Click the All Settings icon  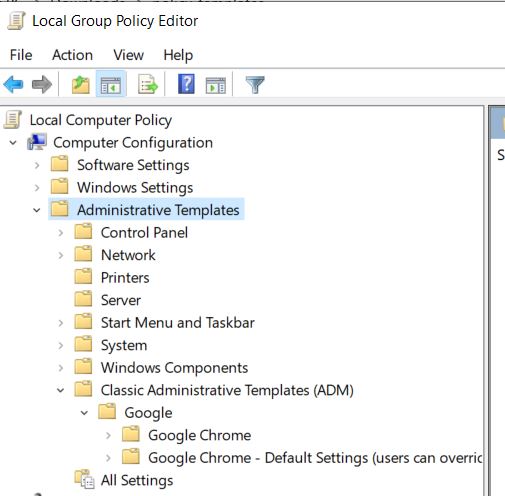[x=84, y=479]
